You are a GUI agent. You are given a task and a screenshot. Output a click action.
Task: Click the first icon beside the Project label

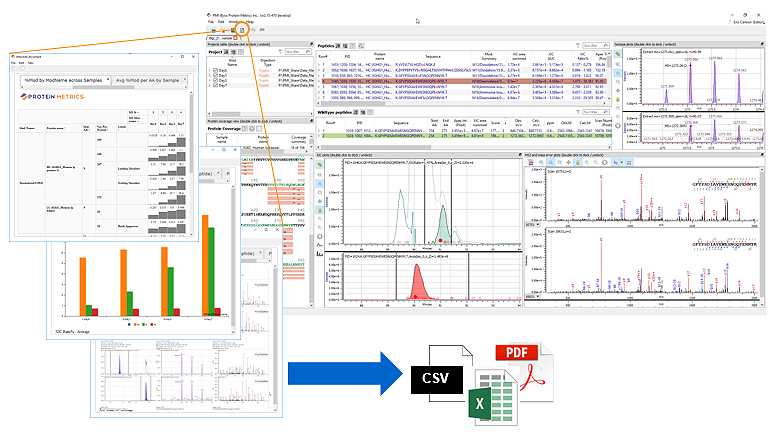click(x=226, y=52)
